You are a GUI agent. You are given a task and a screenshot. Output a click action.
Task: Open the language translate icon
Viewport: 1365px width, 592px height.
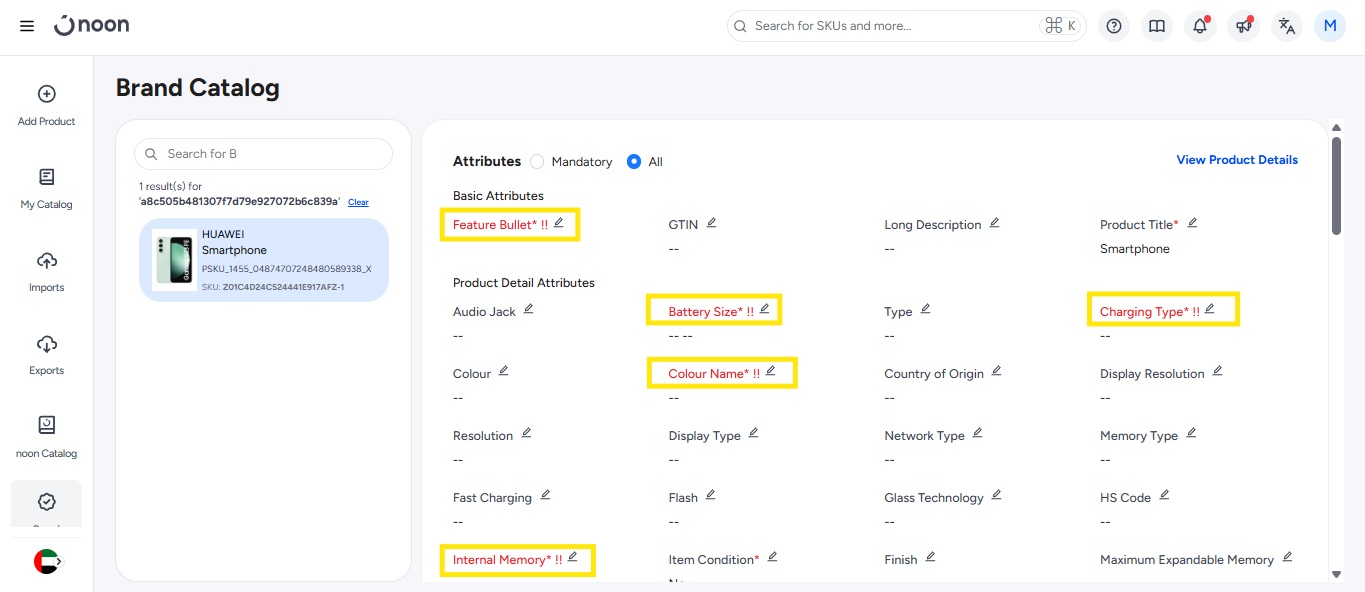coord(1287,26)
